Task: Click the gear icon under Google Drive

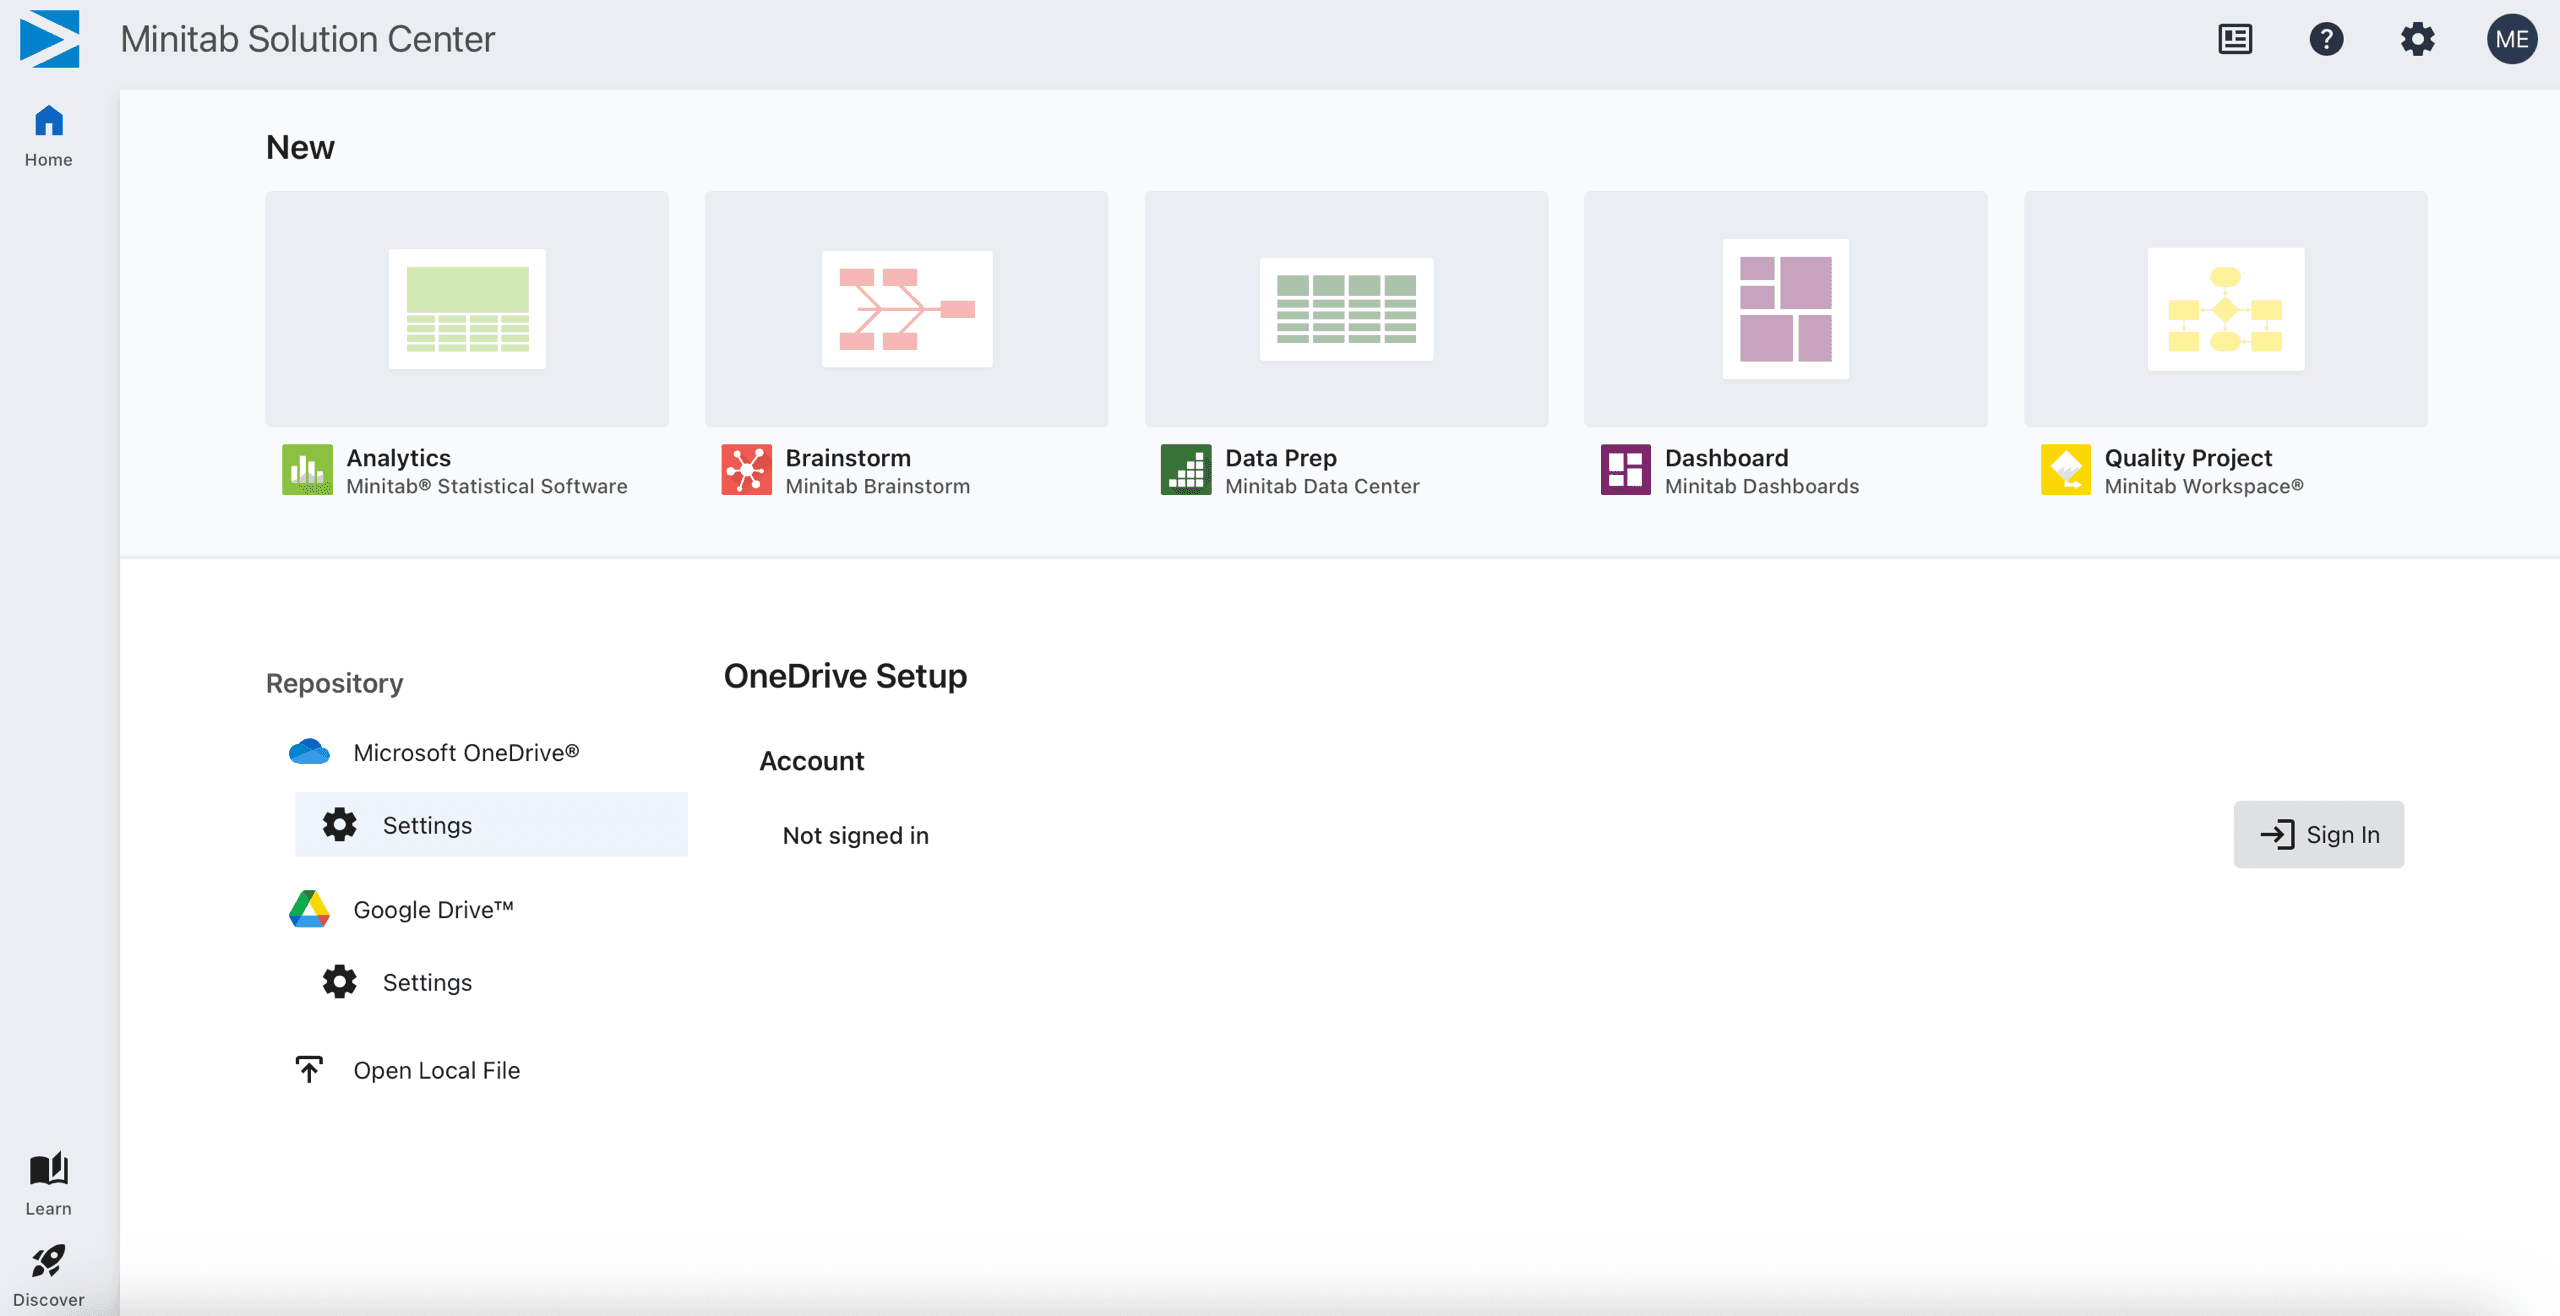Action: (339, 981)
